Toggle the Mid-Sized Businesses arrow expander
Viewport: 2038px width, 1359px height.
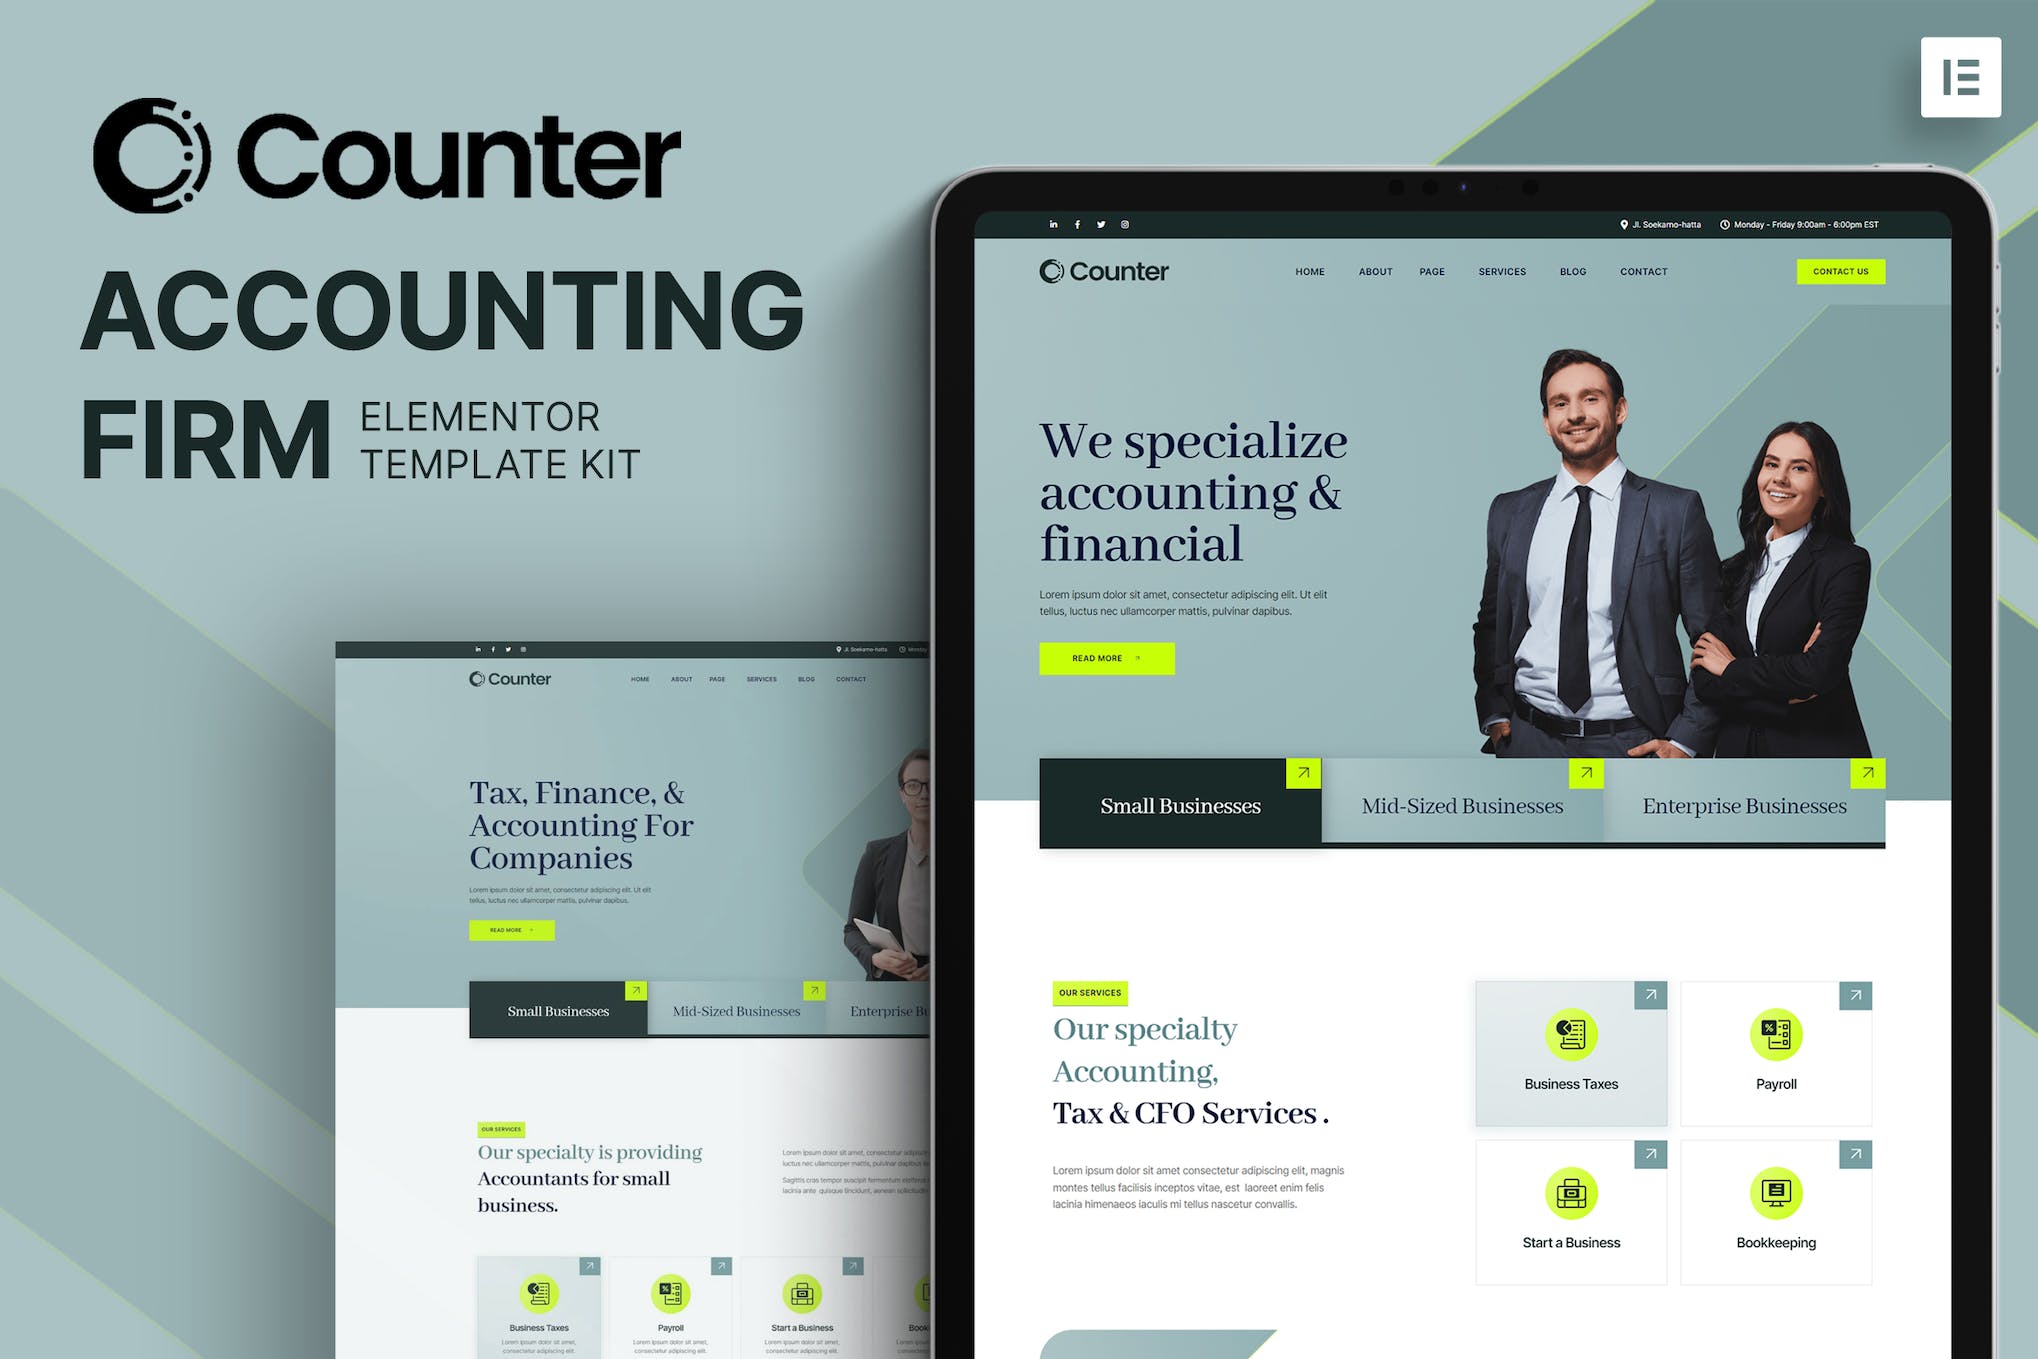1585,772
